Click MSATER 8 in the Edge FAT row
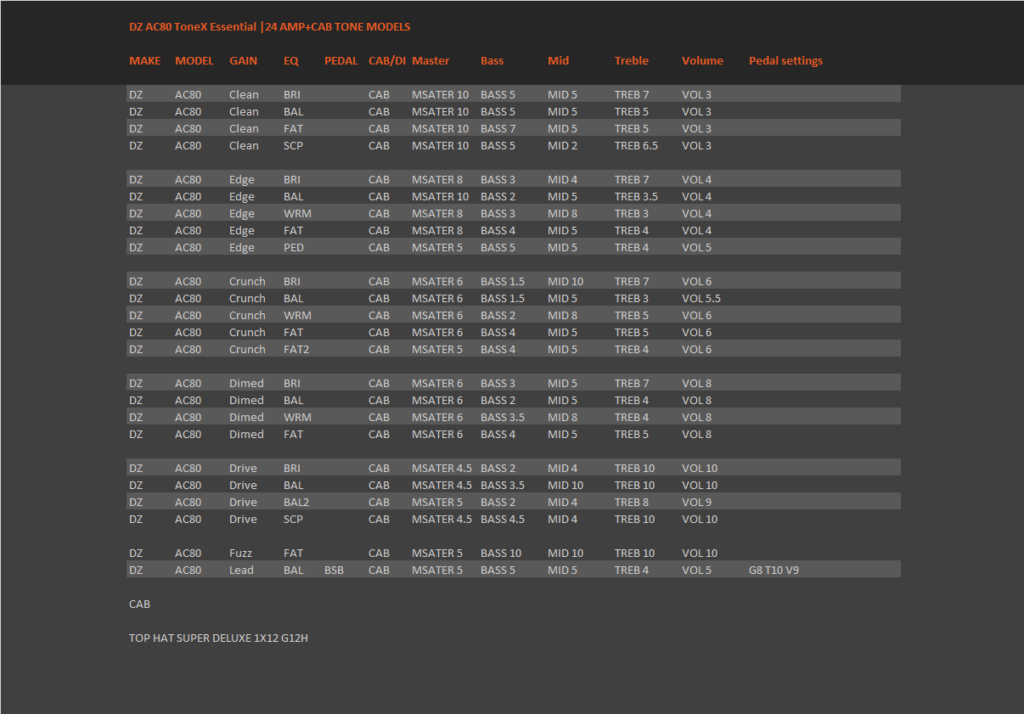The width and height of the screenshot is (1024, 714). 437,231
